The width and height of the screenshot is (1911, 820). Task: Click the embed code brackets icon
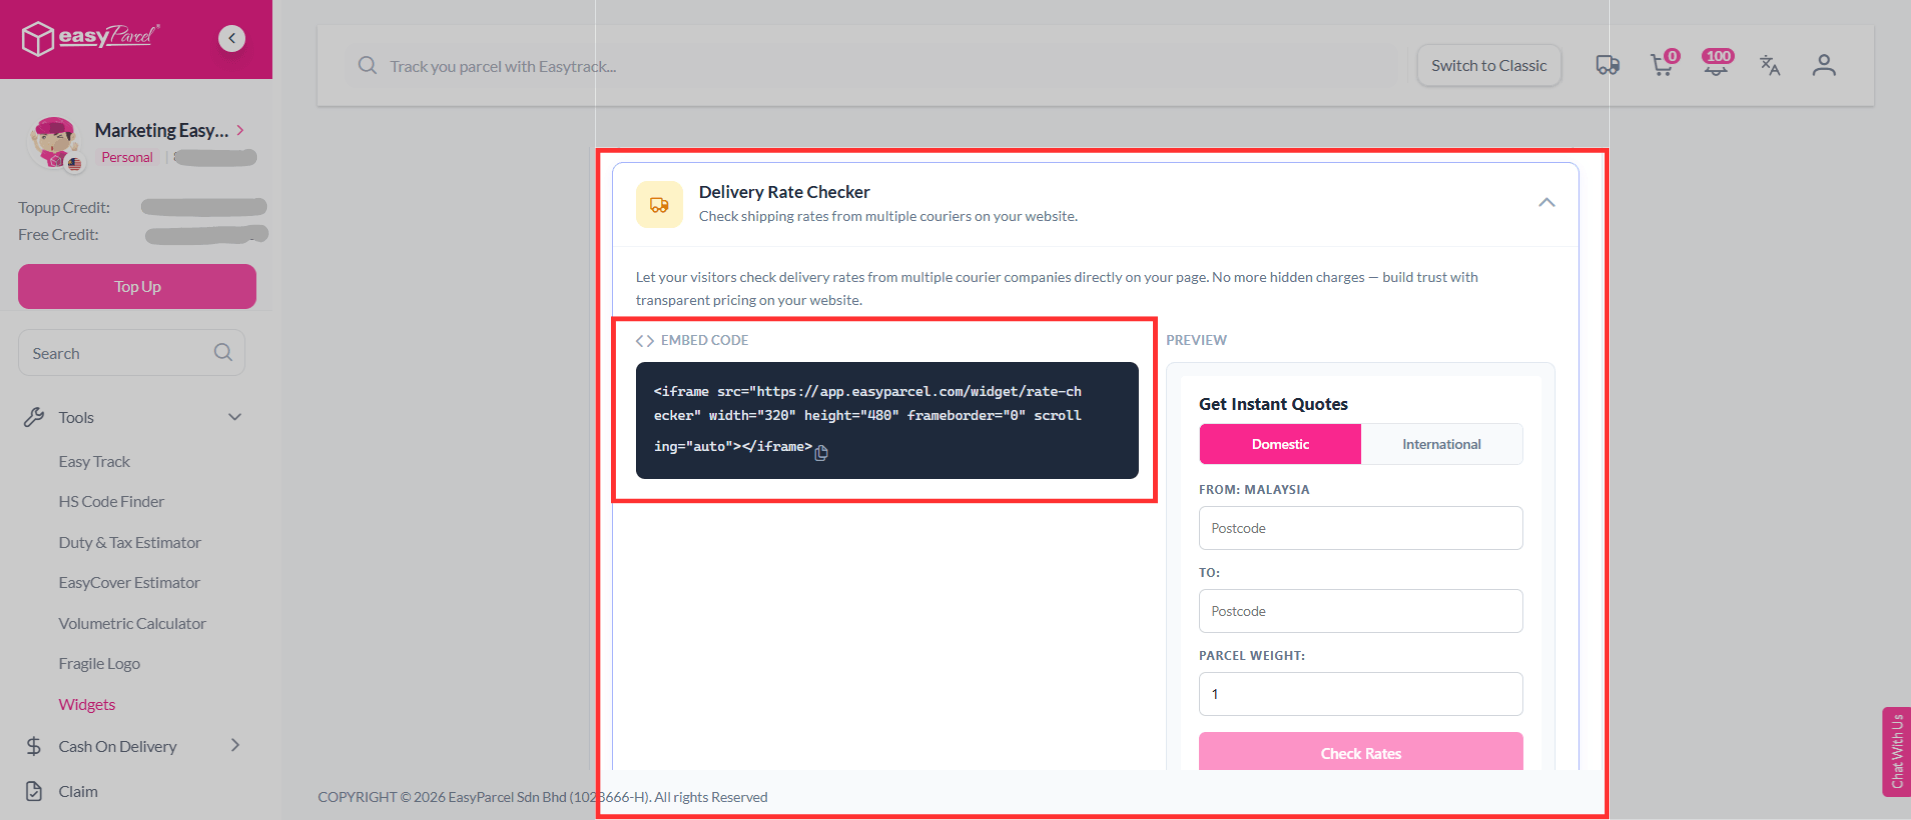pos(645,341)
